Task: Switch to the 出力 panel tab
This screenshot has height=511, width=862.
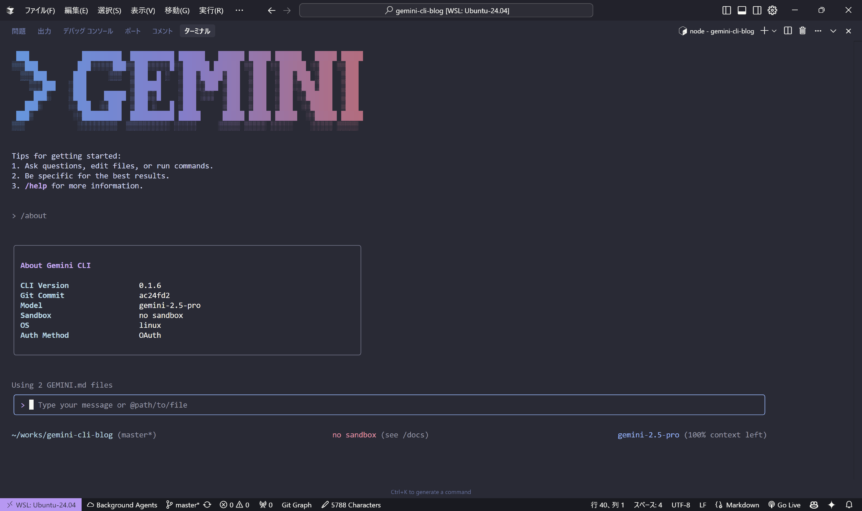Action: click(45, 31)
